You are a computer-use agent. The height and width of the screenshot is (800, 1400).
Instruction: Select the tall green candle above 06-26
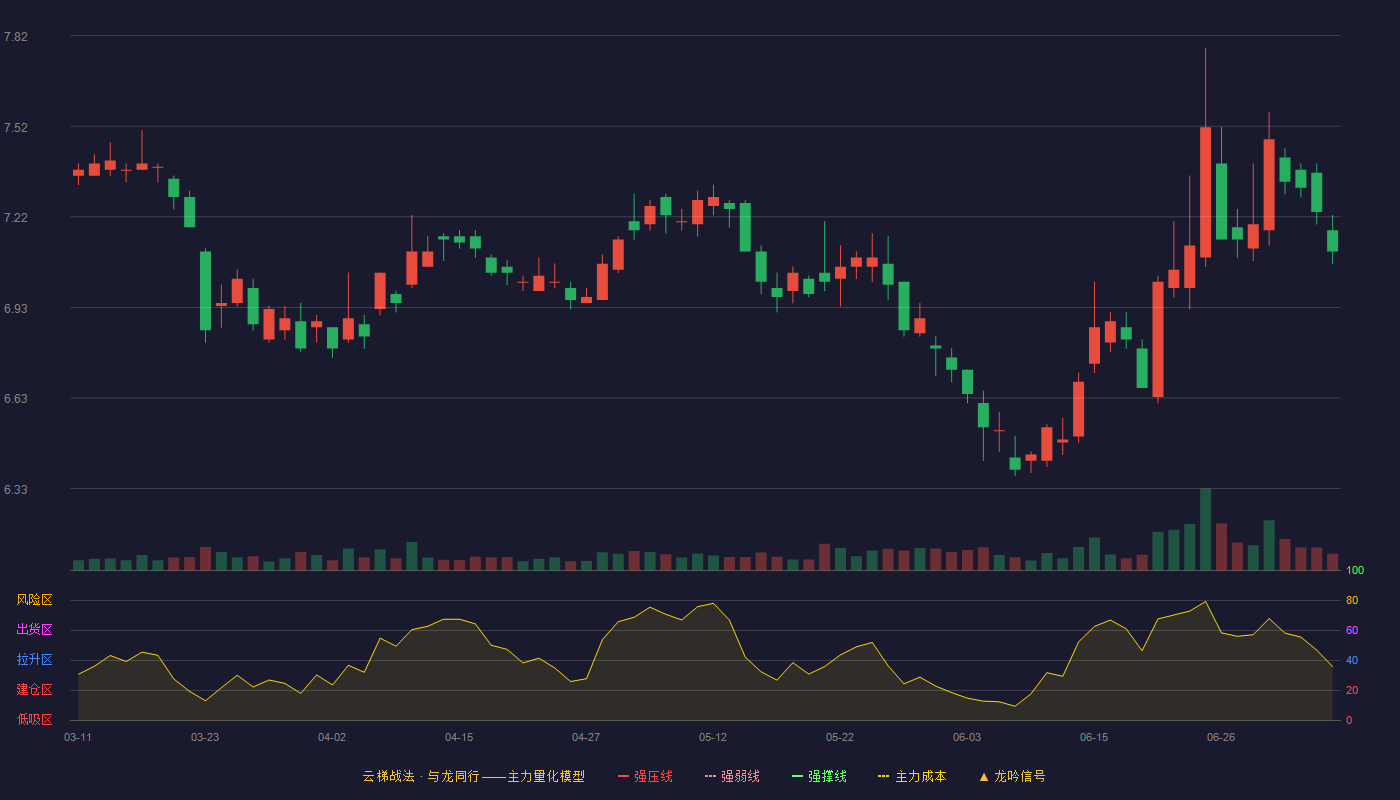1221,201
